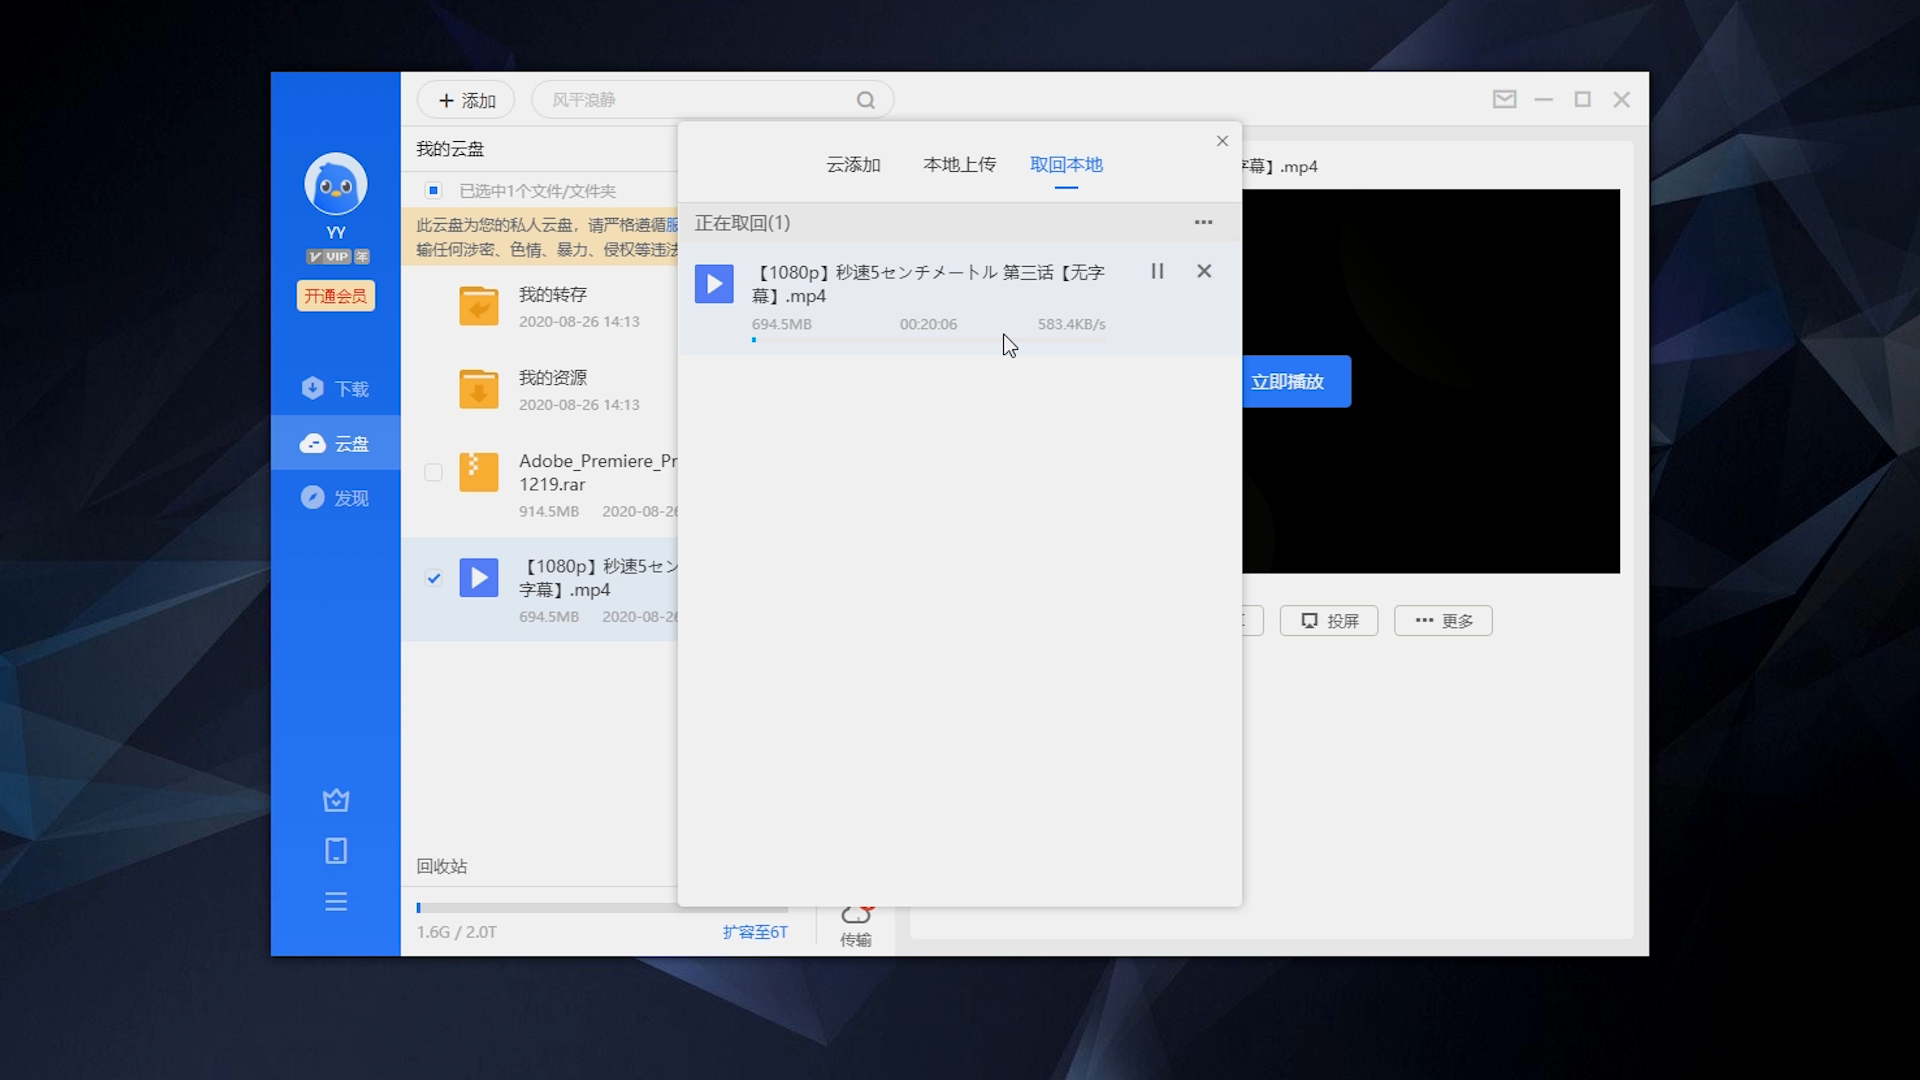This screenshot has height=1080, width=1920.
Task: Maximize the application window
Action: (x=1583, y=99)
